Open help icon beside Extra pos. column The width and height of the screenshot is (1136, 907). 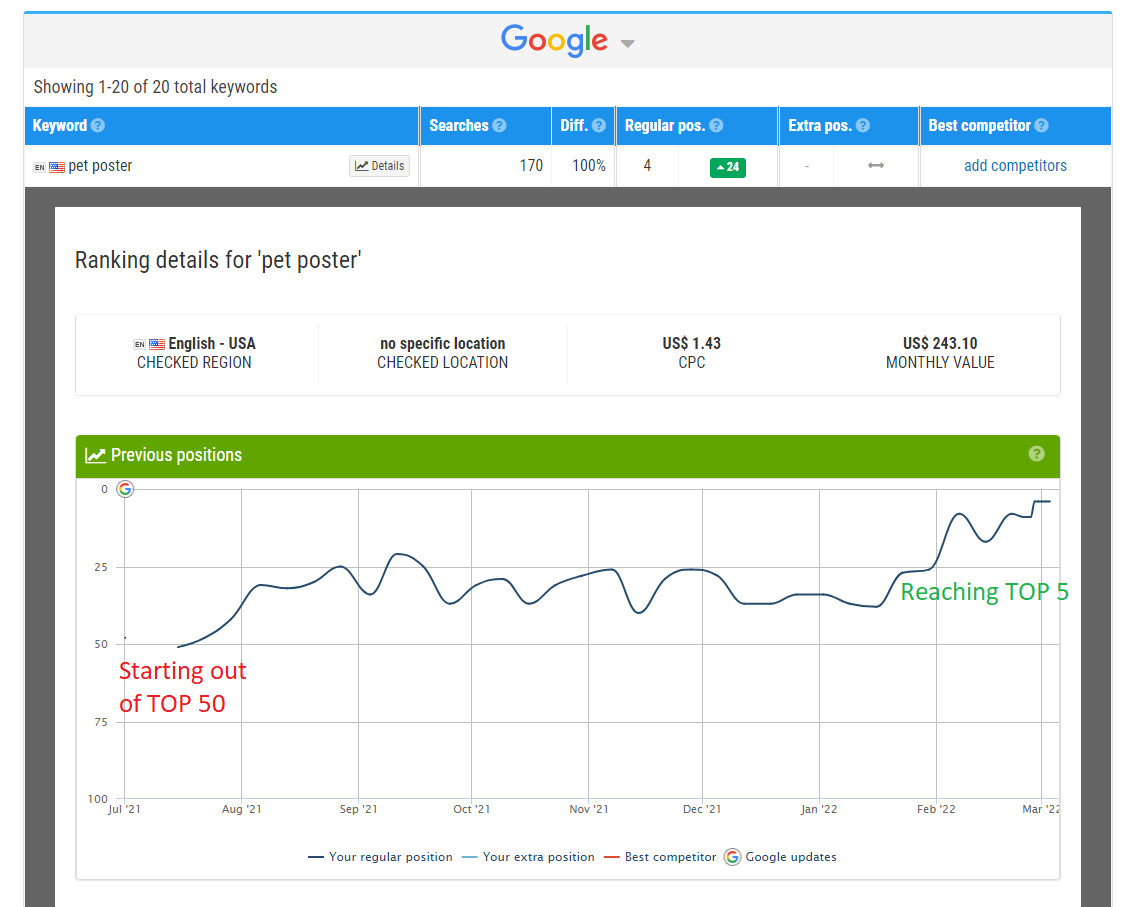pos(862,125)
